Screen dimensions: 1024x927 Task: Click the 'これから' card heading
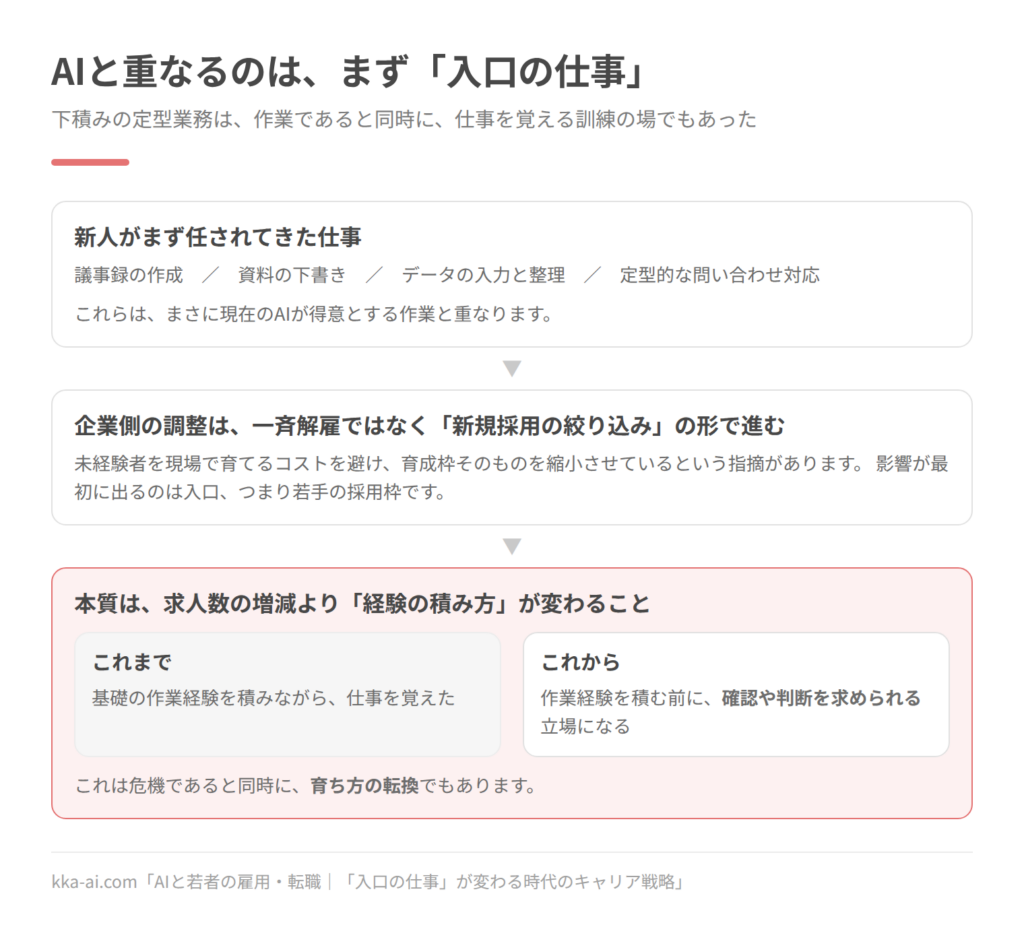581,662
